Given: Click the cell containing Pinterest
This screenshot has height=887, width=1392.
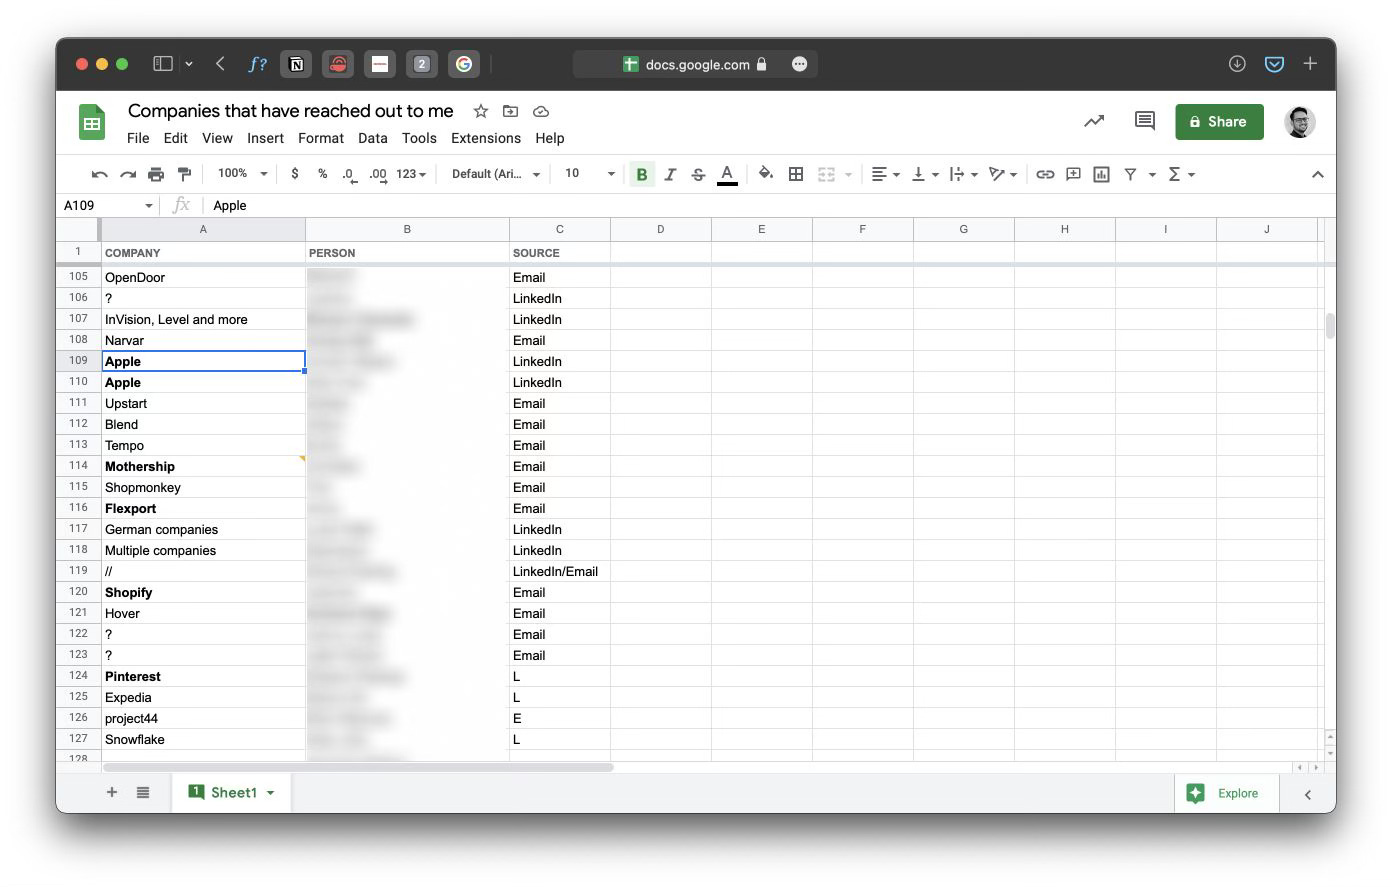Looking at the screenshot, I should click(x=203, y=676).
